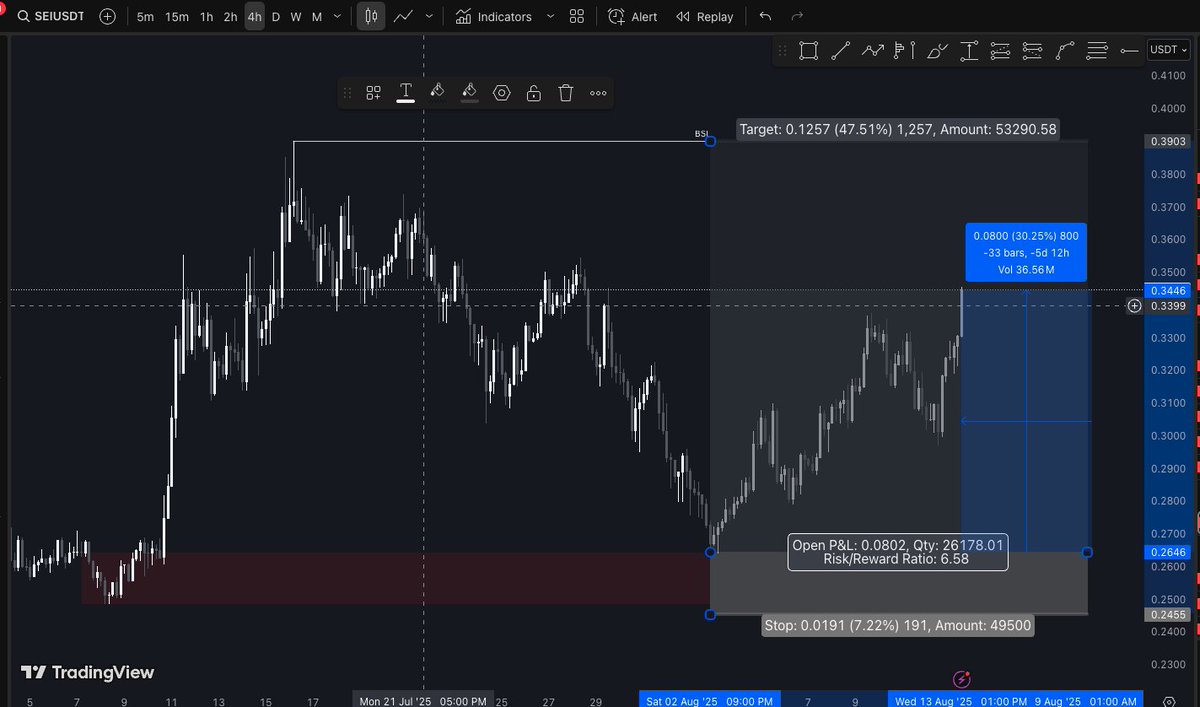
Task: Open indicator templates grid icon
Action: (x=577, y=17)
